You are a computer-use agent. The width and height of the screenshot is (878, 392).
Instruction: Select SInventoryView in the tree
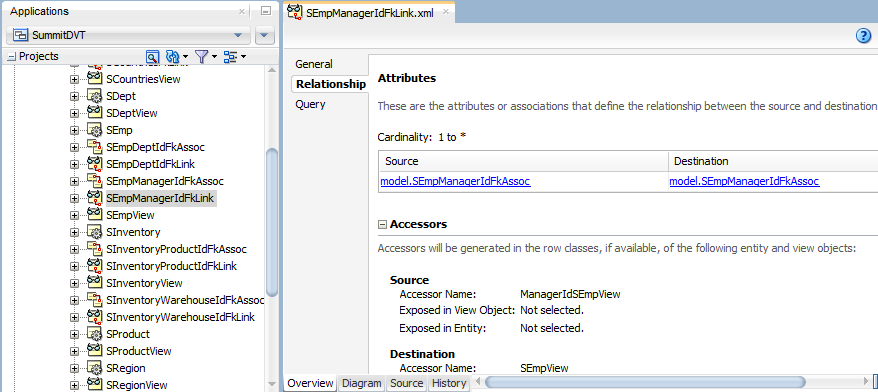(x=144, y=283)
